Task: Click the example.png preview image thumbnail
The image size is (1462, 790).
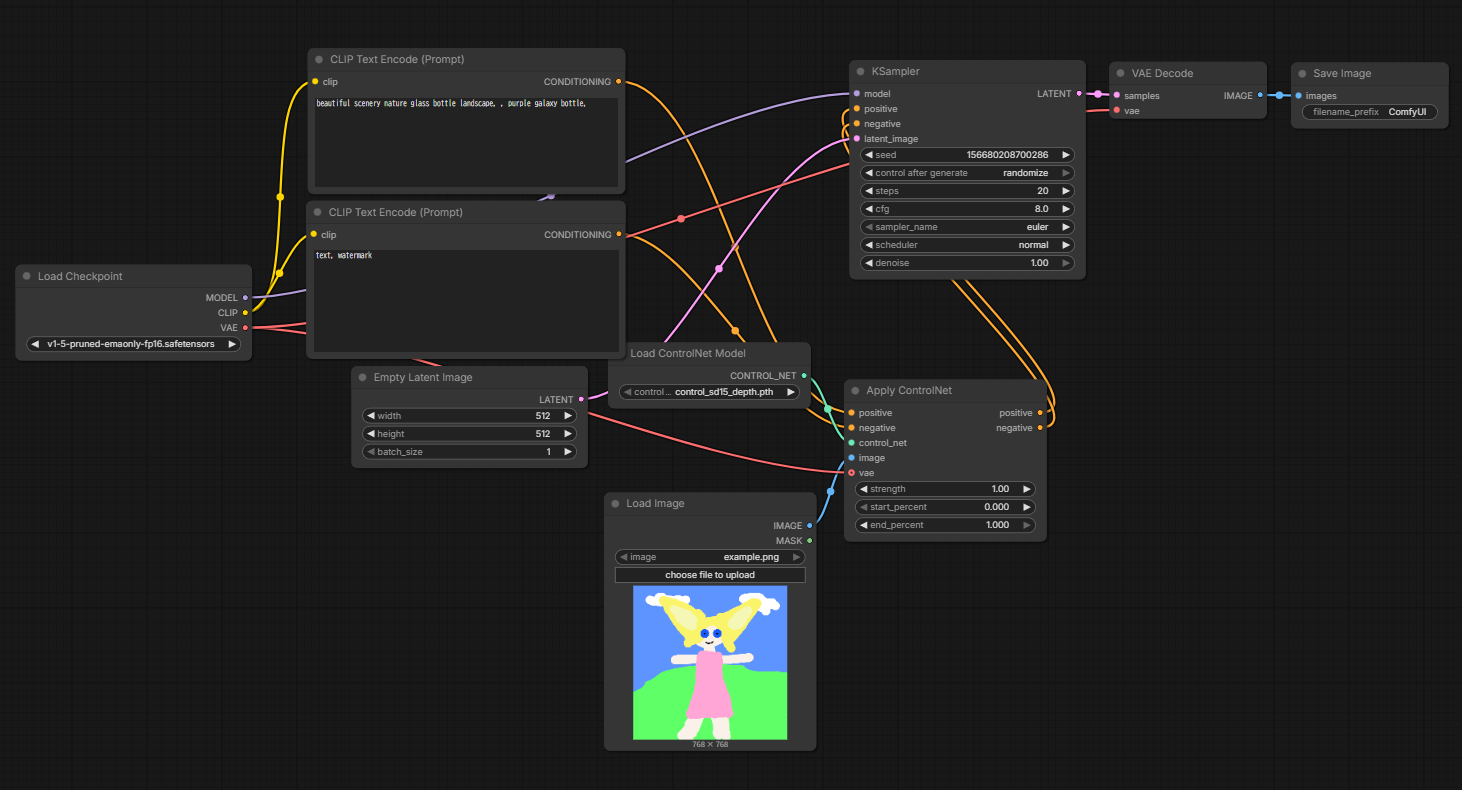Action: (709, 662)
